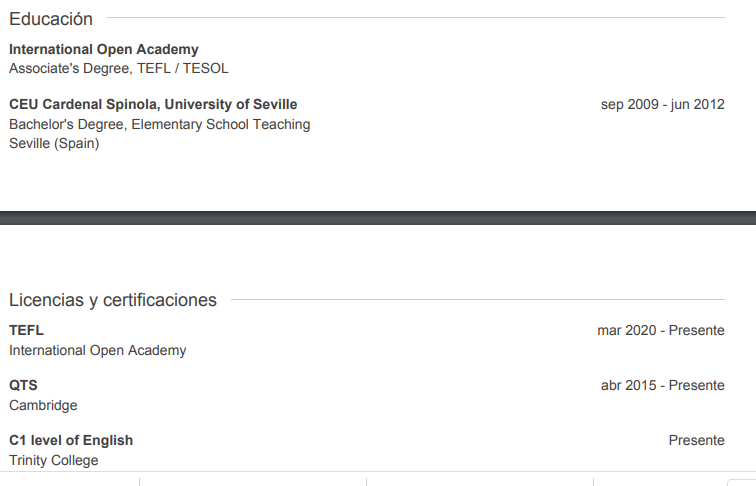756x486 pixels.
Task: Open CEU Cardenal Spinola, University of Seville
Action: click(153, 104)
